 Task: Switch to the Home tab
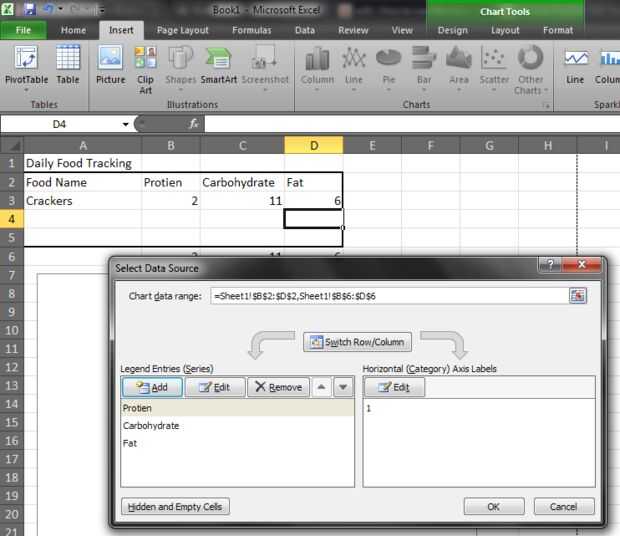pyautogui.click(x=73, y=30)
